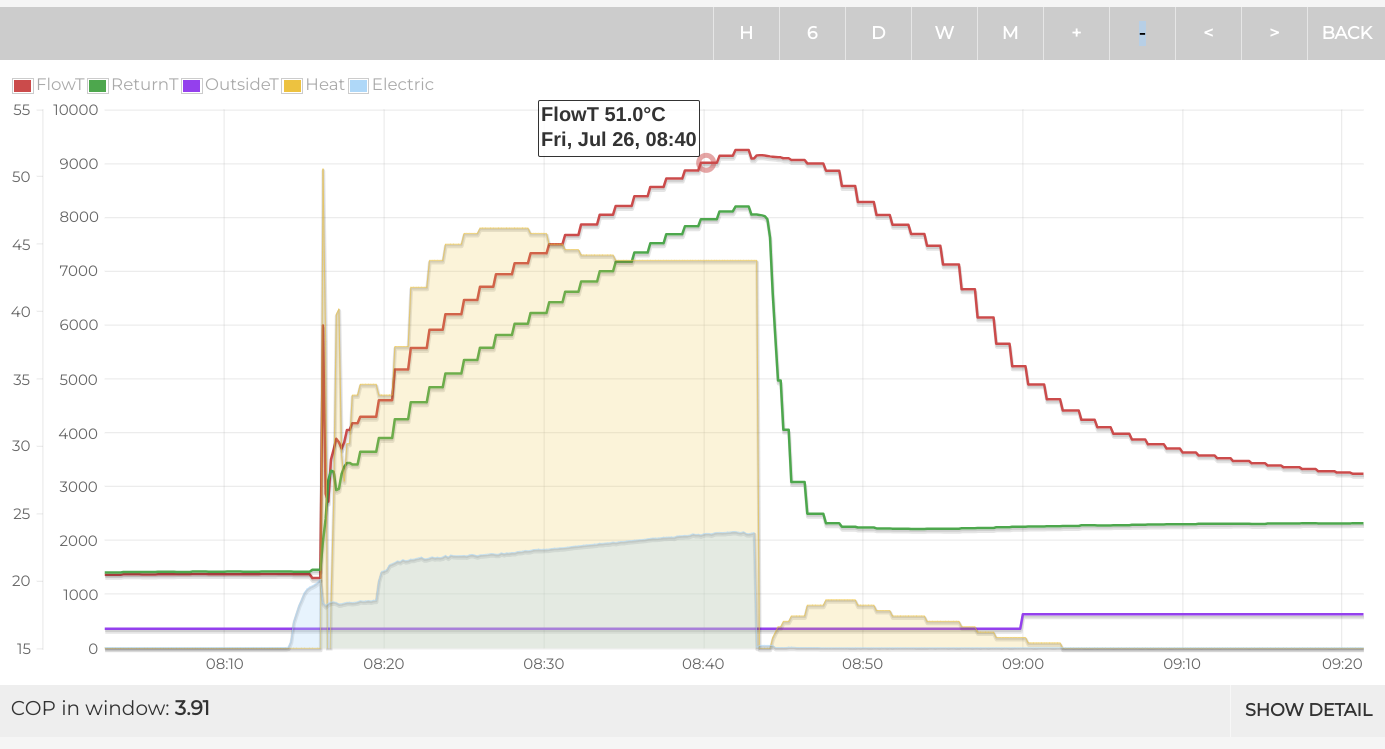Image resolution: width=1385 pixels, height=749 pixels.
Task: Click the 08:50 time axis label
Action: click(x=862, y=664)
